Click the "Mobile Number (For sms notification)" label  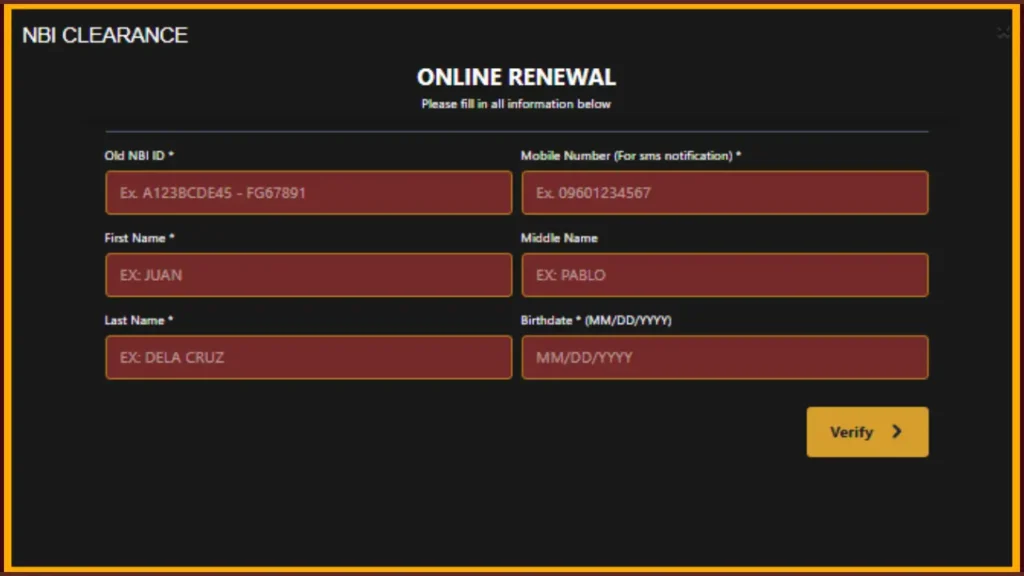(630, 156)
